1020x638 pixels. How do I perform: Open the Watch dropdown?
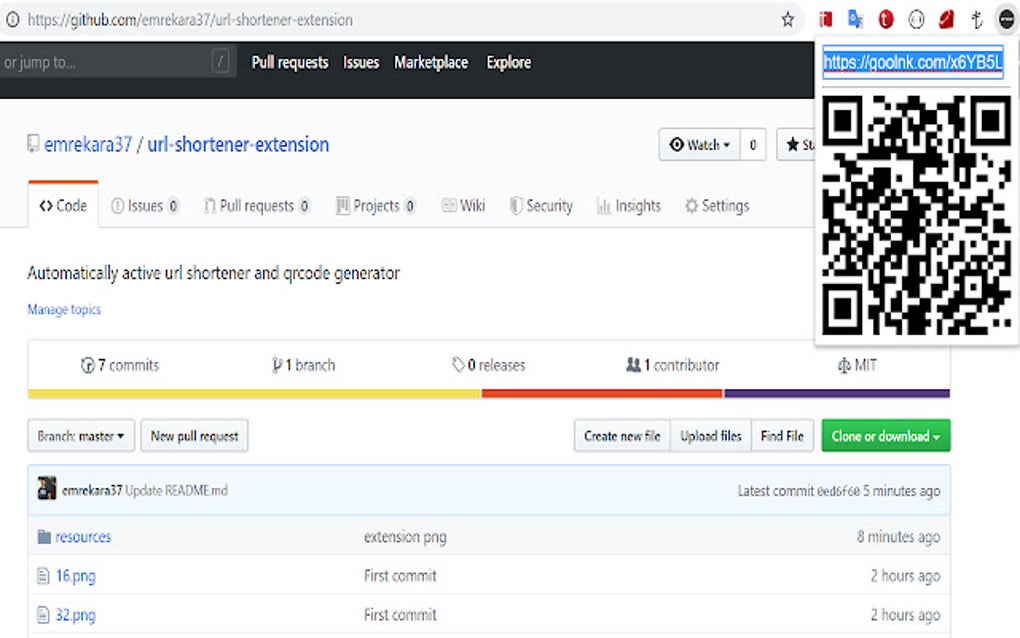click(x=699, y=144)
